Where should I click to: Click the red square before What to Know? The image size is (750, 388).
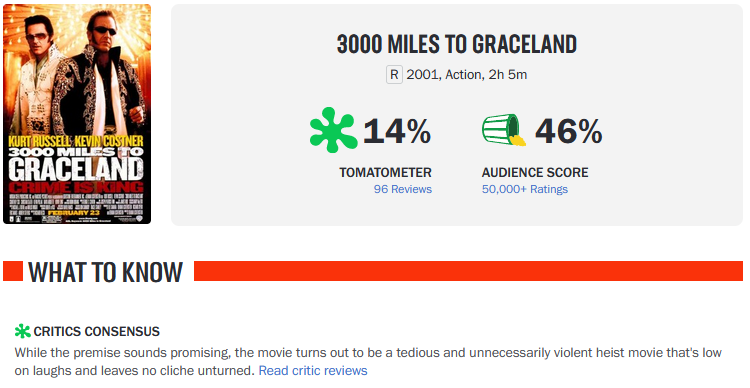[13, 271]
